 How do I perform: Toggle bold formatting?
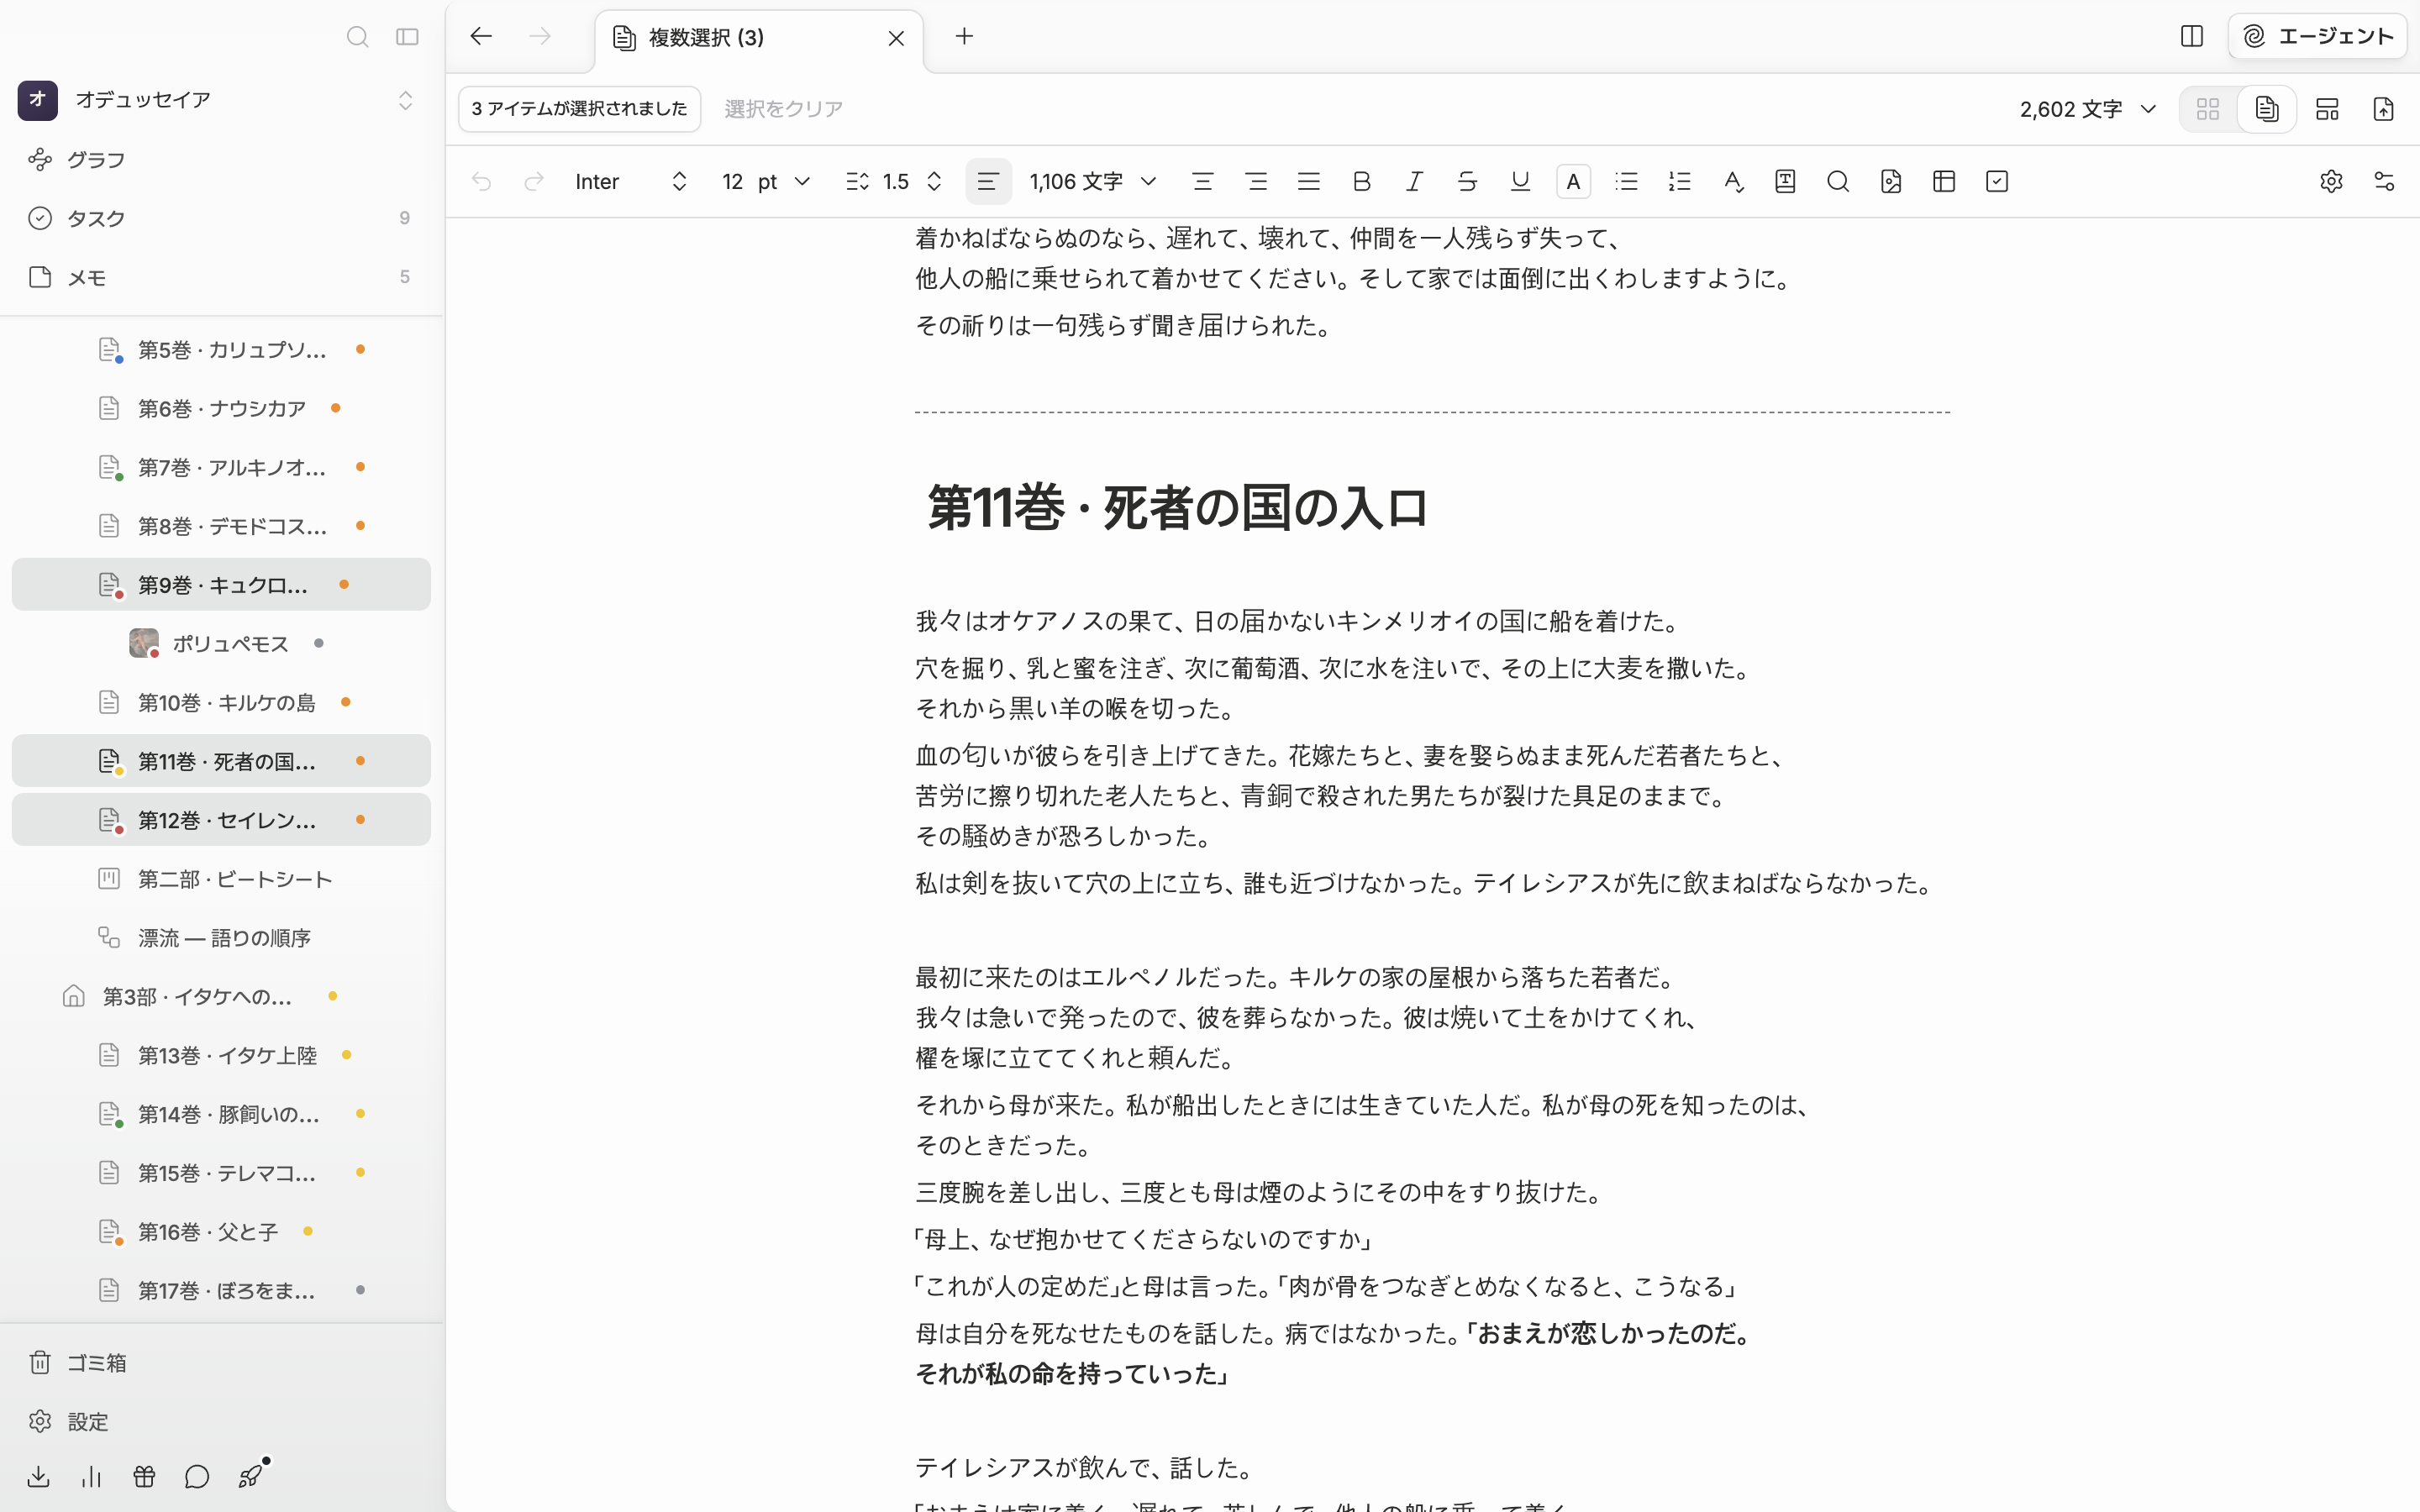tap(1361, 181)
